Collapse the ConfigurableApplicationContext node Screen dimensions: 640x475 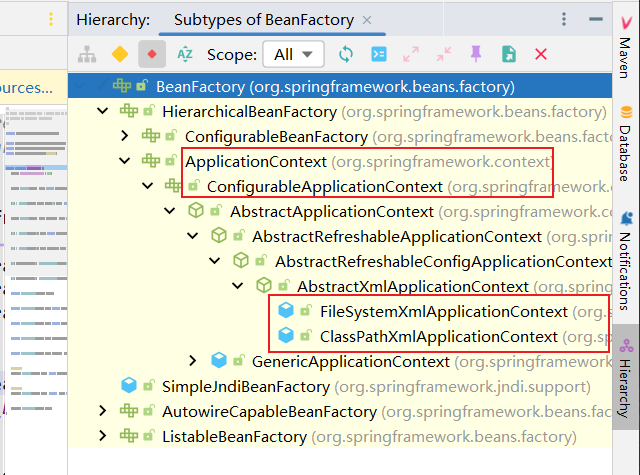[147, 186]
